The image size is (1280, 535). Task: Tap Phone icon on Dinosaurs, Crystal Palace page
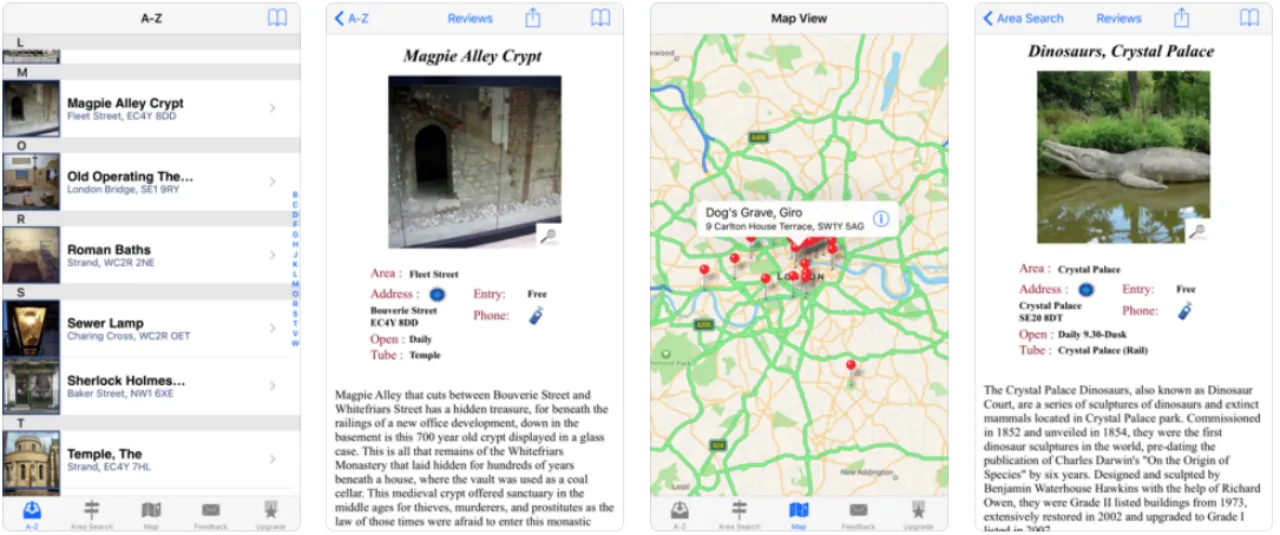1184,311
